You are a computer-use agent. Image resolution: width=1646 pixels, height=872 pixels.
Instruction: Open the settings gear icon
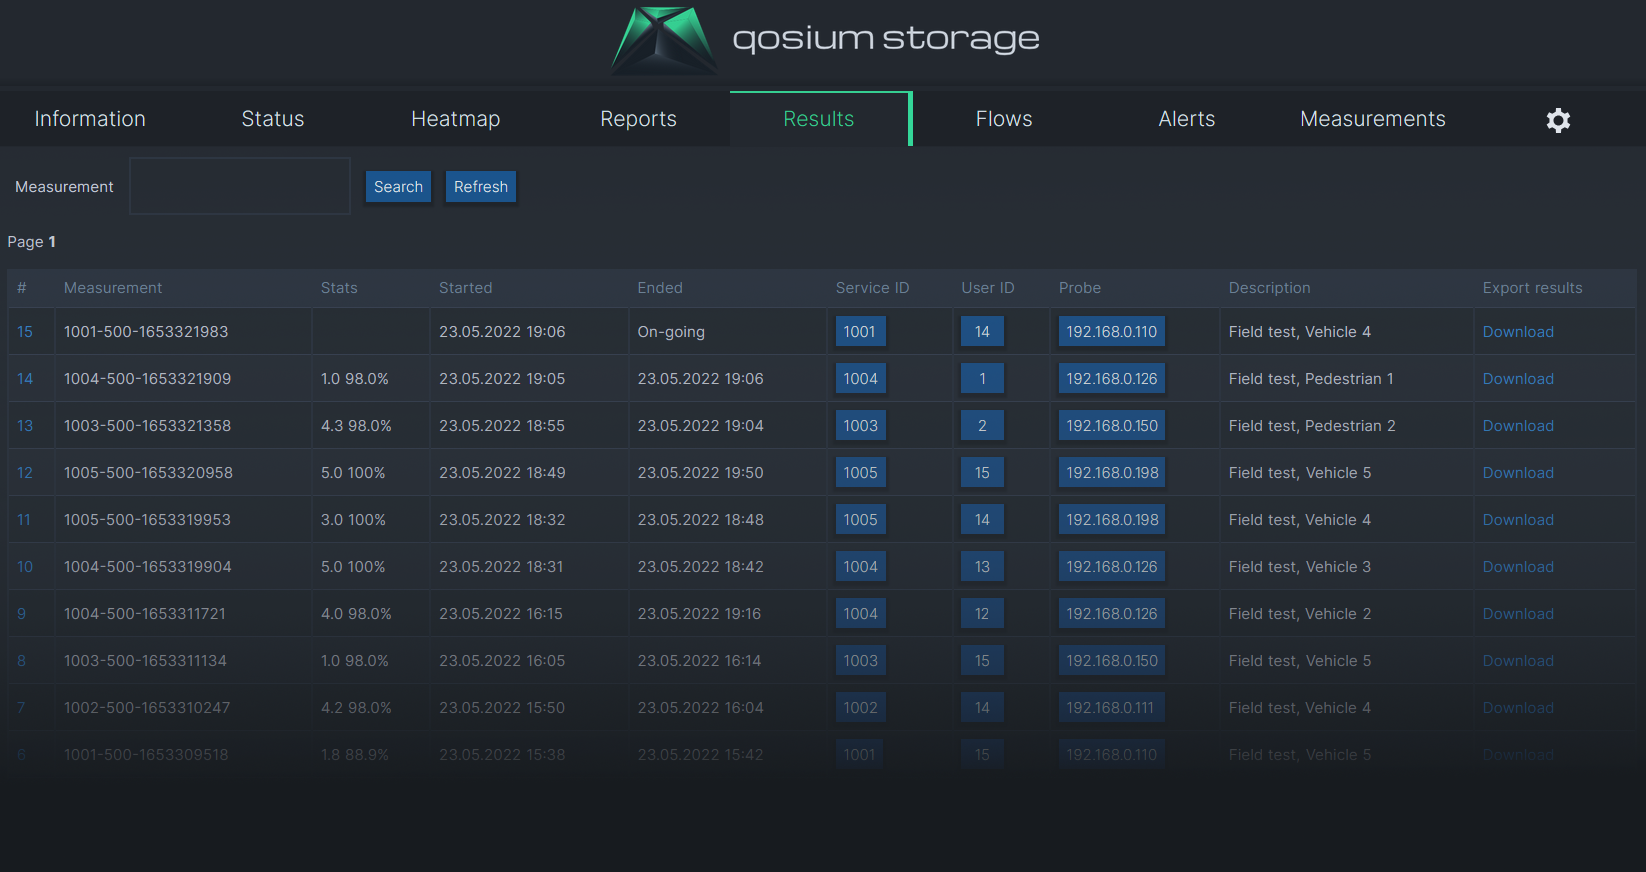click(1557, 120)
